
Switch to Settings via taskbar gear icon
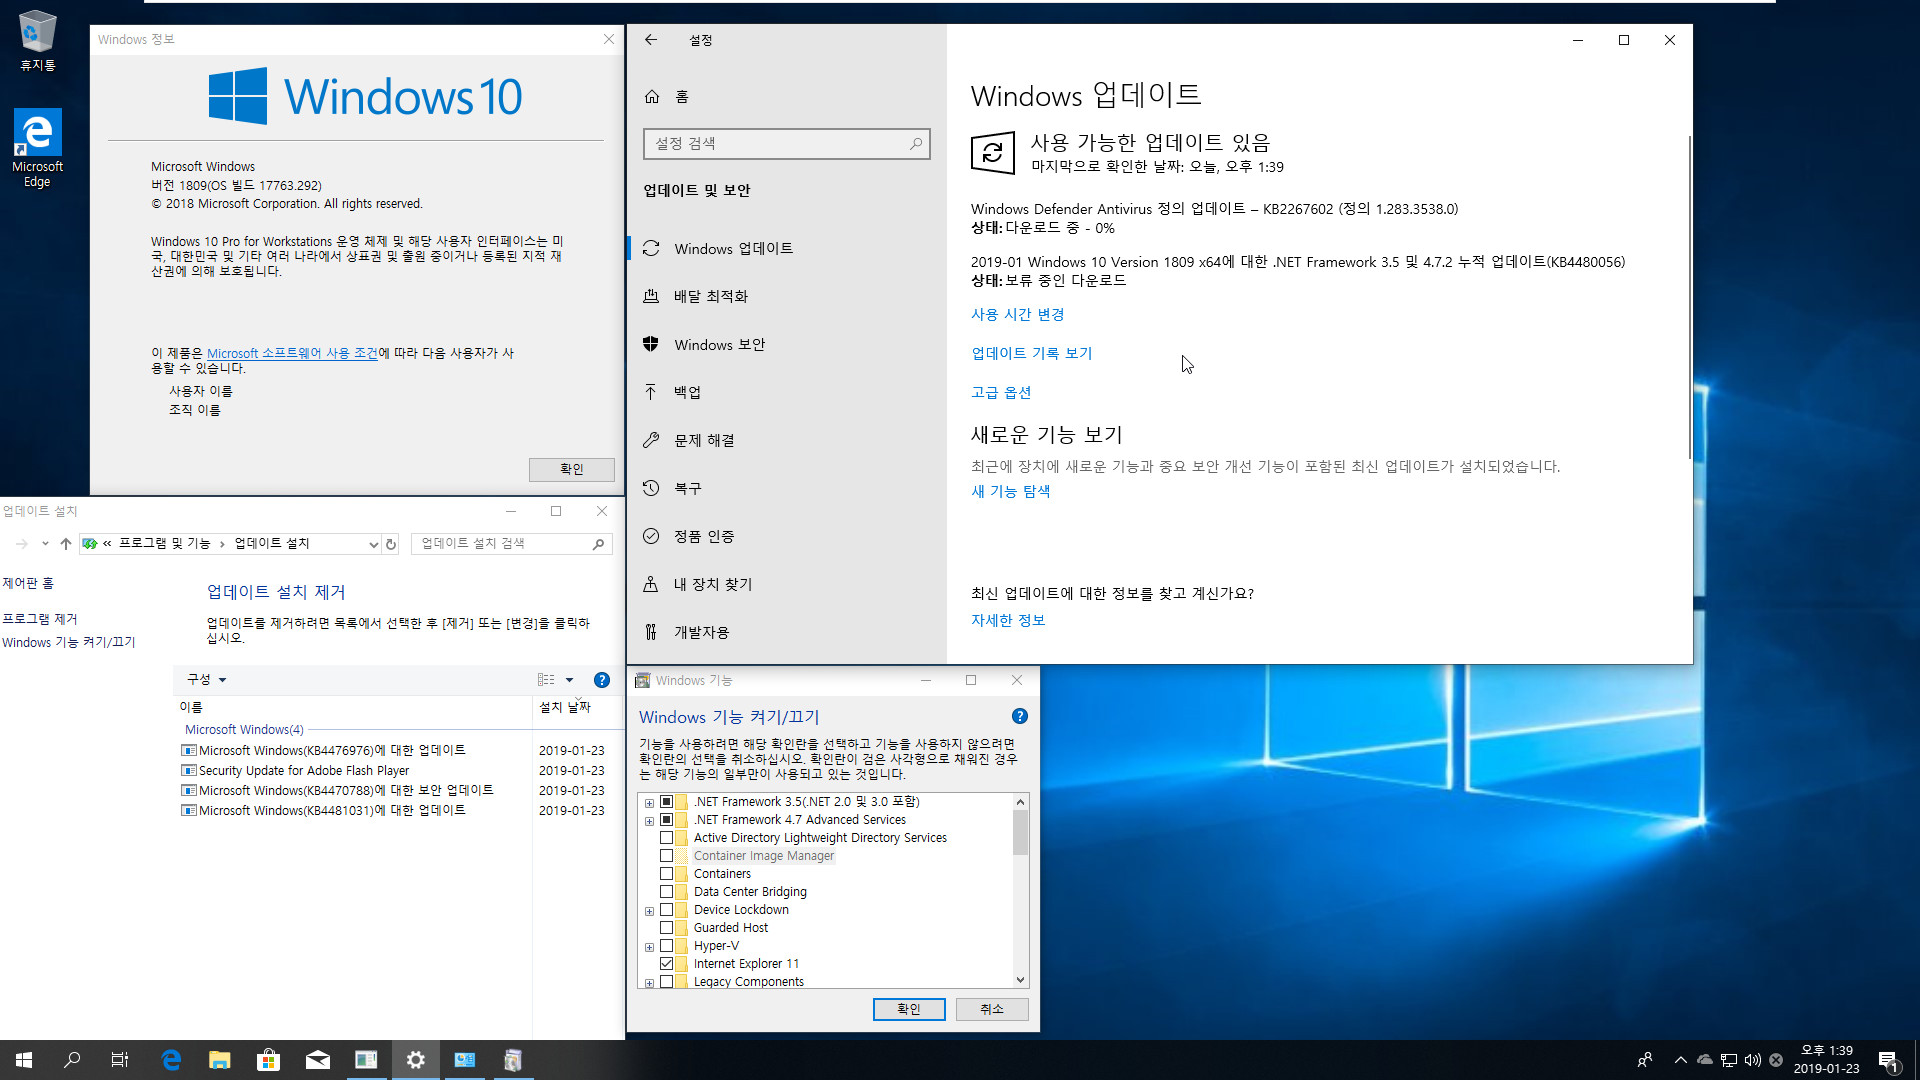pyautogui.click(x=416, y=1060)
